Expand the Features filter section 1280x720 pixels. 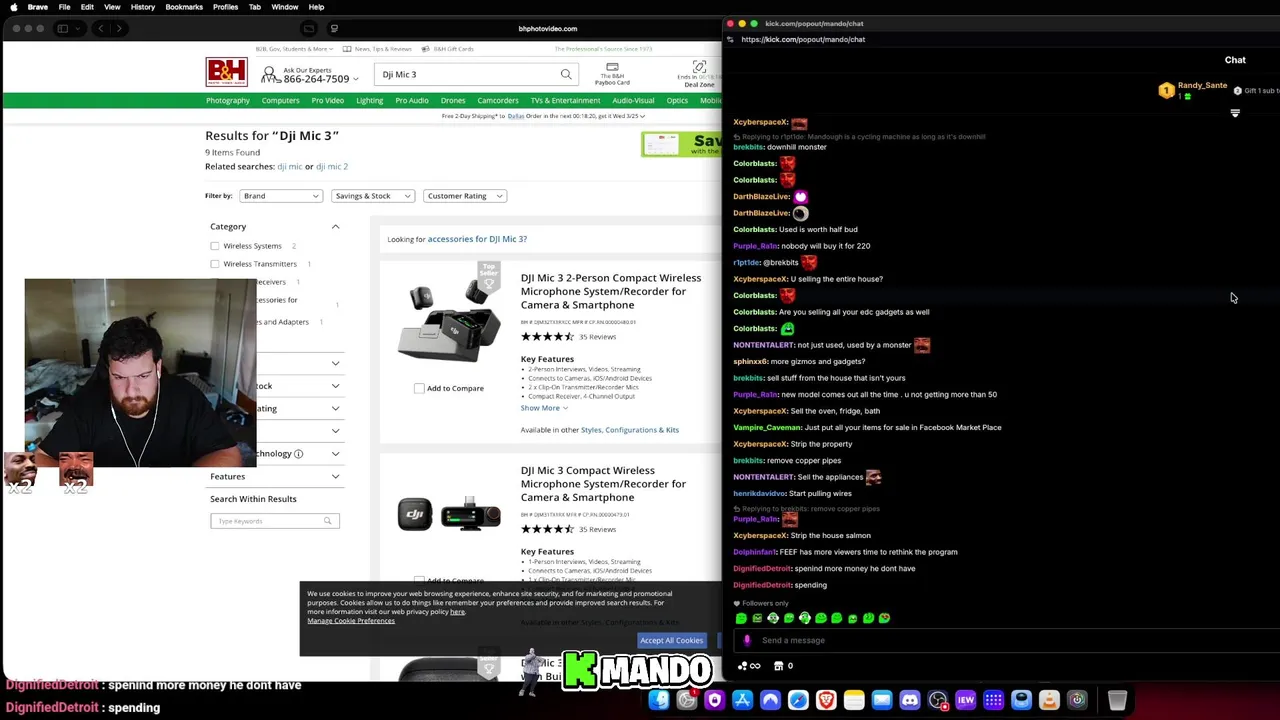coord(335,476)
